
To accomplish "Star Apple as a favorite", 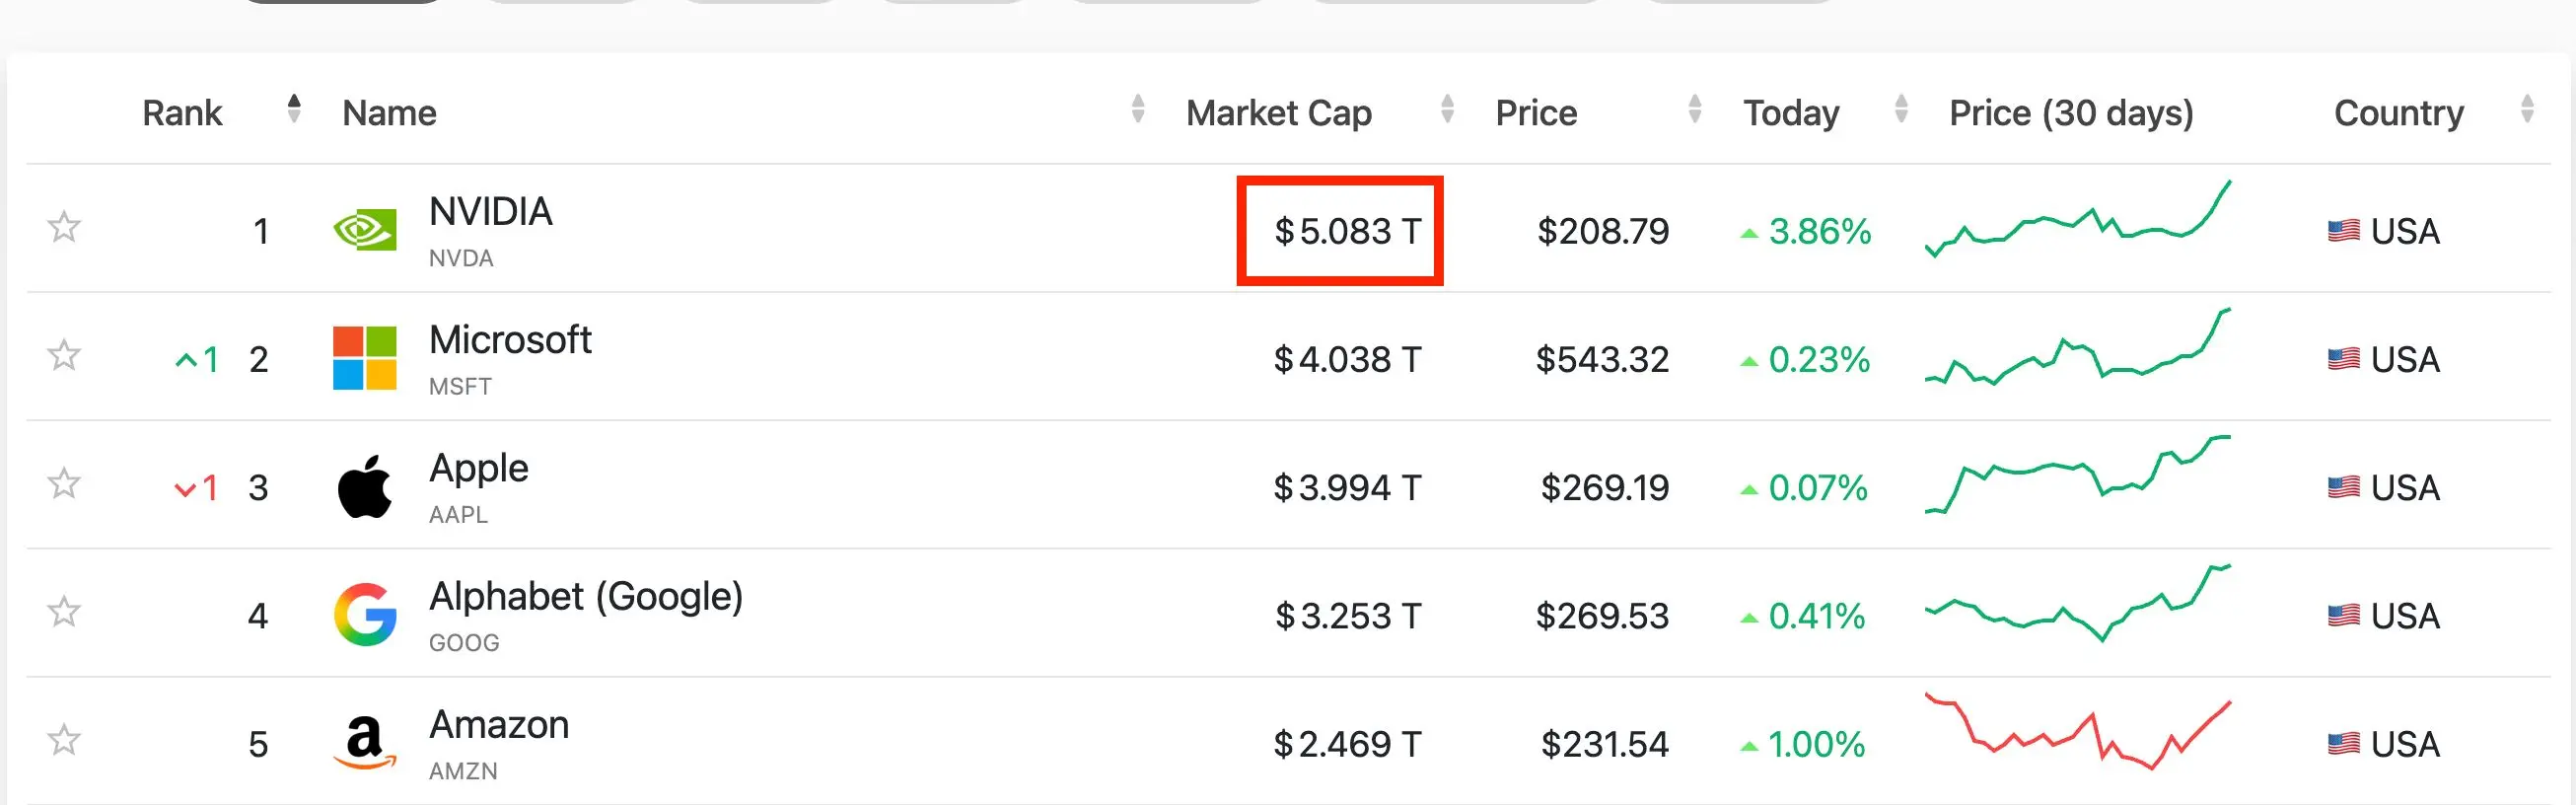I will [x=64, y=483].
